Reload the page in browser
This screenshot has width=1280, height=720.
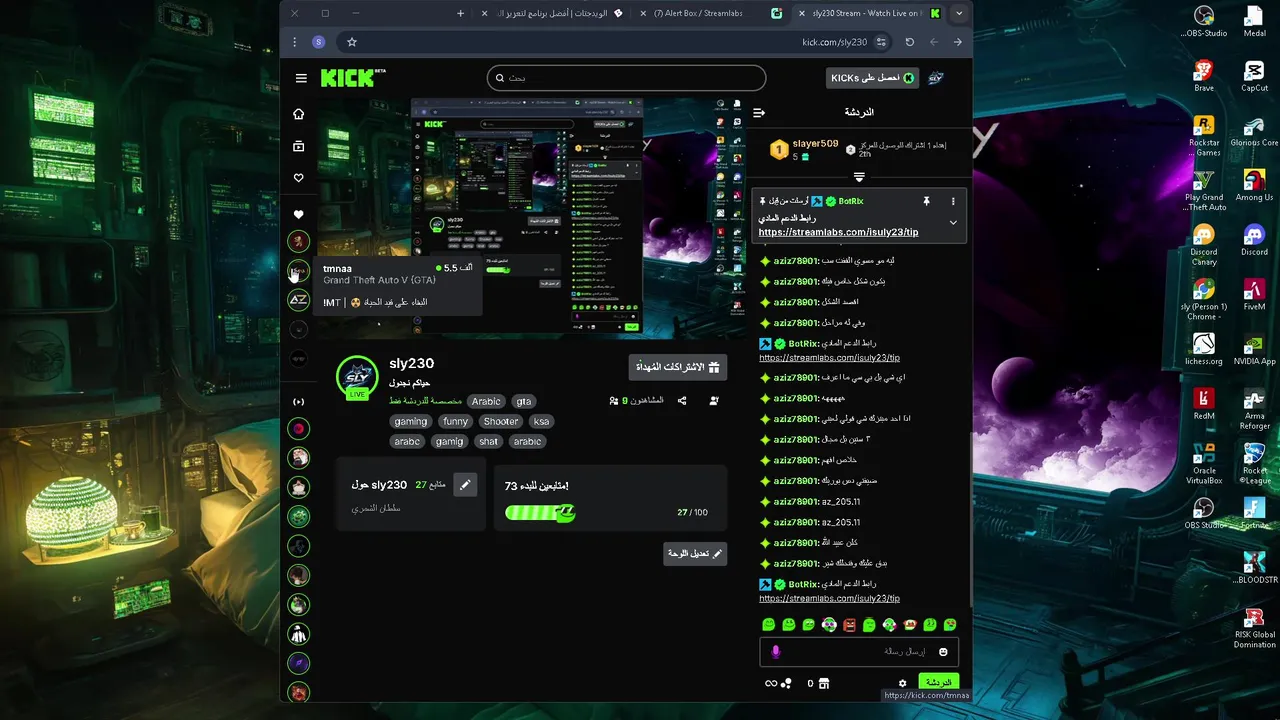click(x=909, y=42)
